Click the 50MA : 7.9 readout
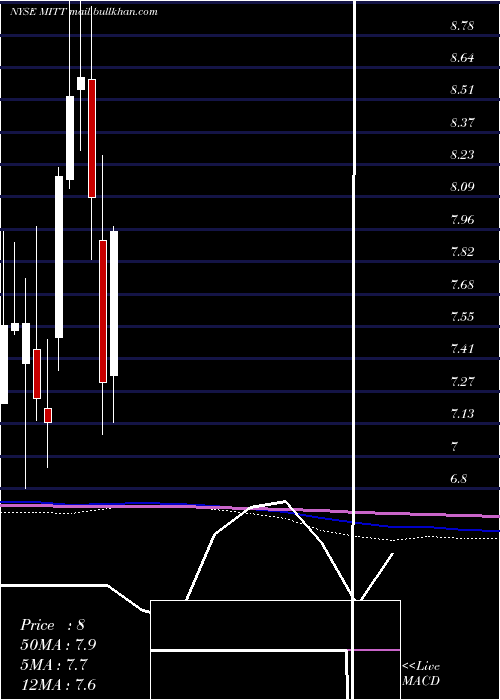Image resolution: width=500 pixels, height=700 pixels. click(x=58, y=645)
